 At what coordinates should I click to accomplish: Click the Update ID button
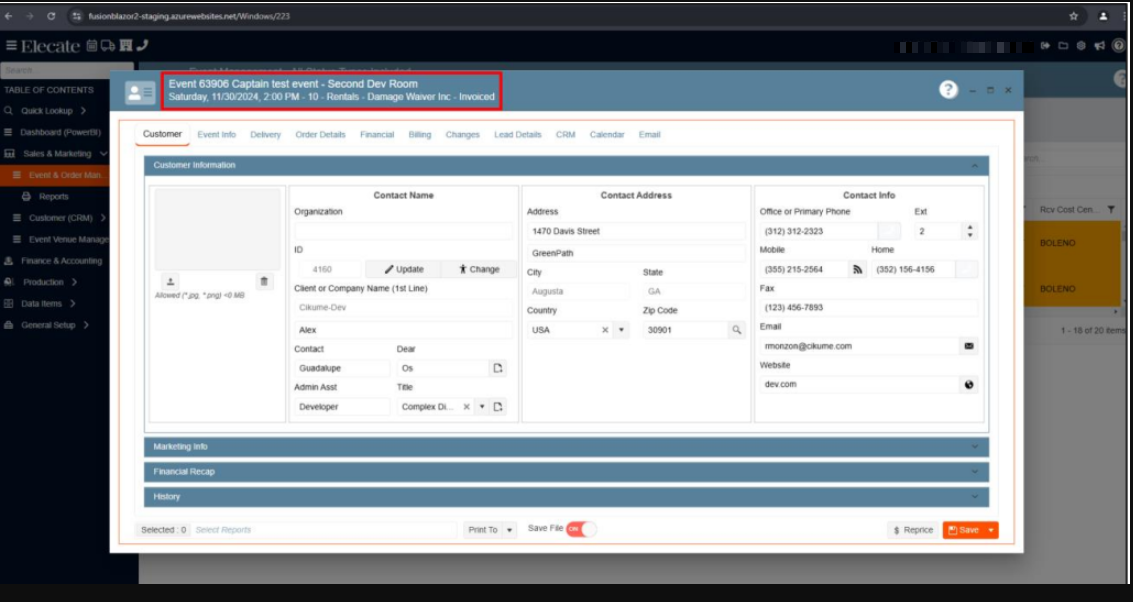pyautogui.click(x=403, y=269)
